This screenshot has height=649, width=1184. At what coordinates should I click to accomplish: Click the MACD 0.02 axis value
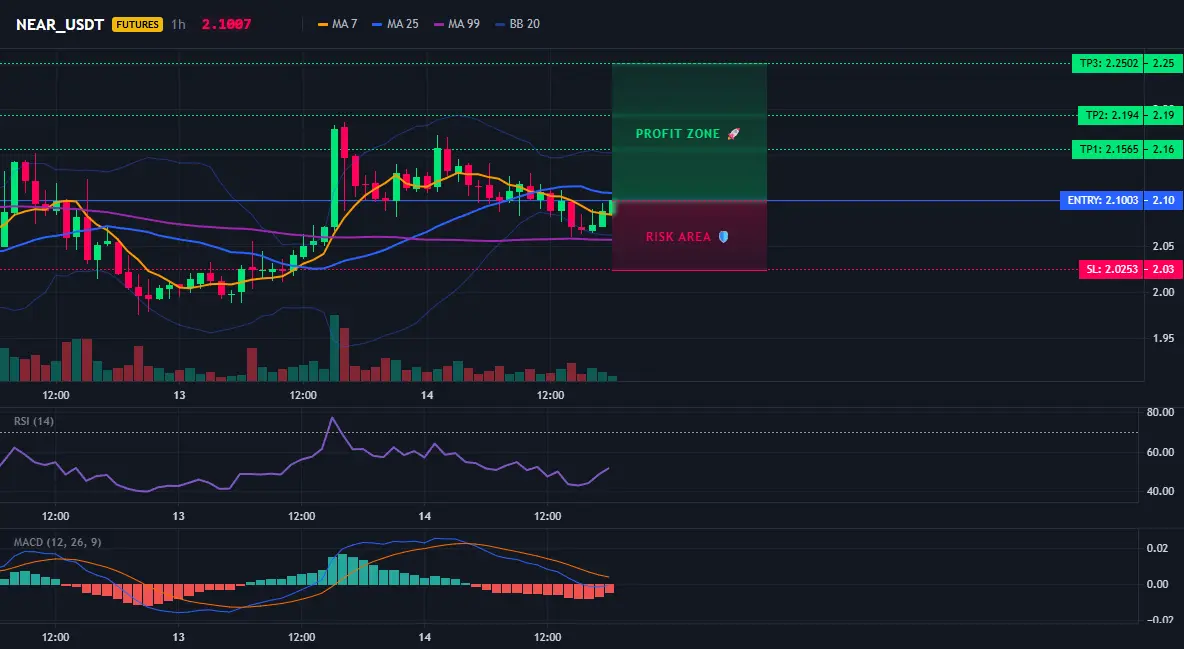pos(1158,549)
